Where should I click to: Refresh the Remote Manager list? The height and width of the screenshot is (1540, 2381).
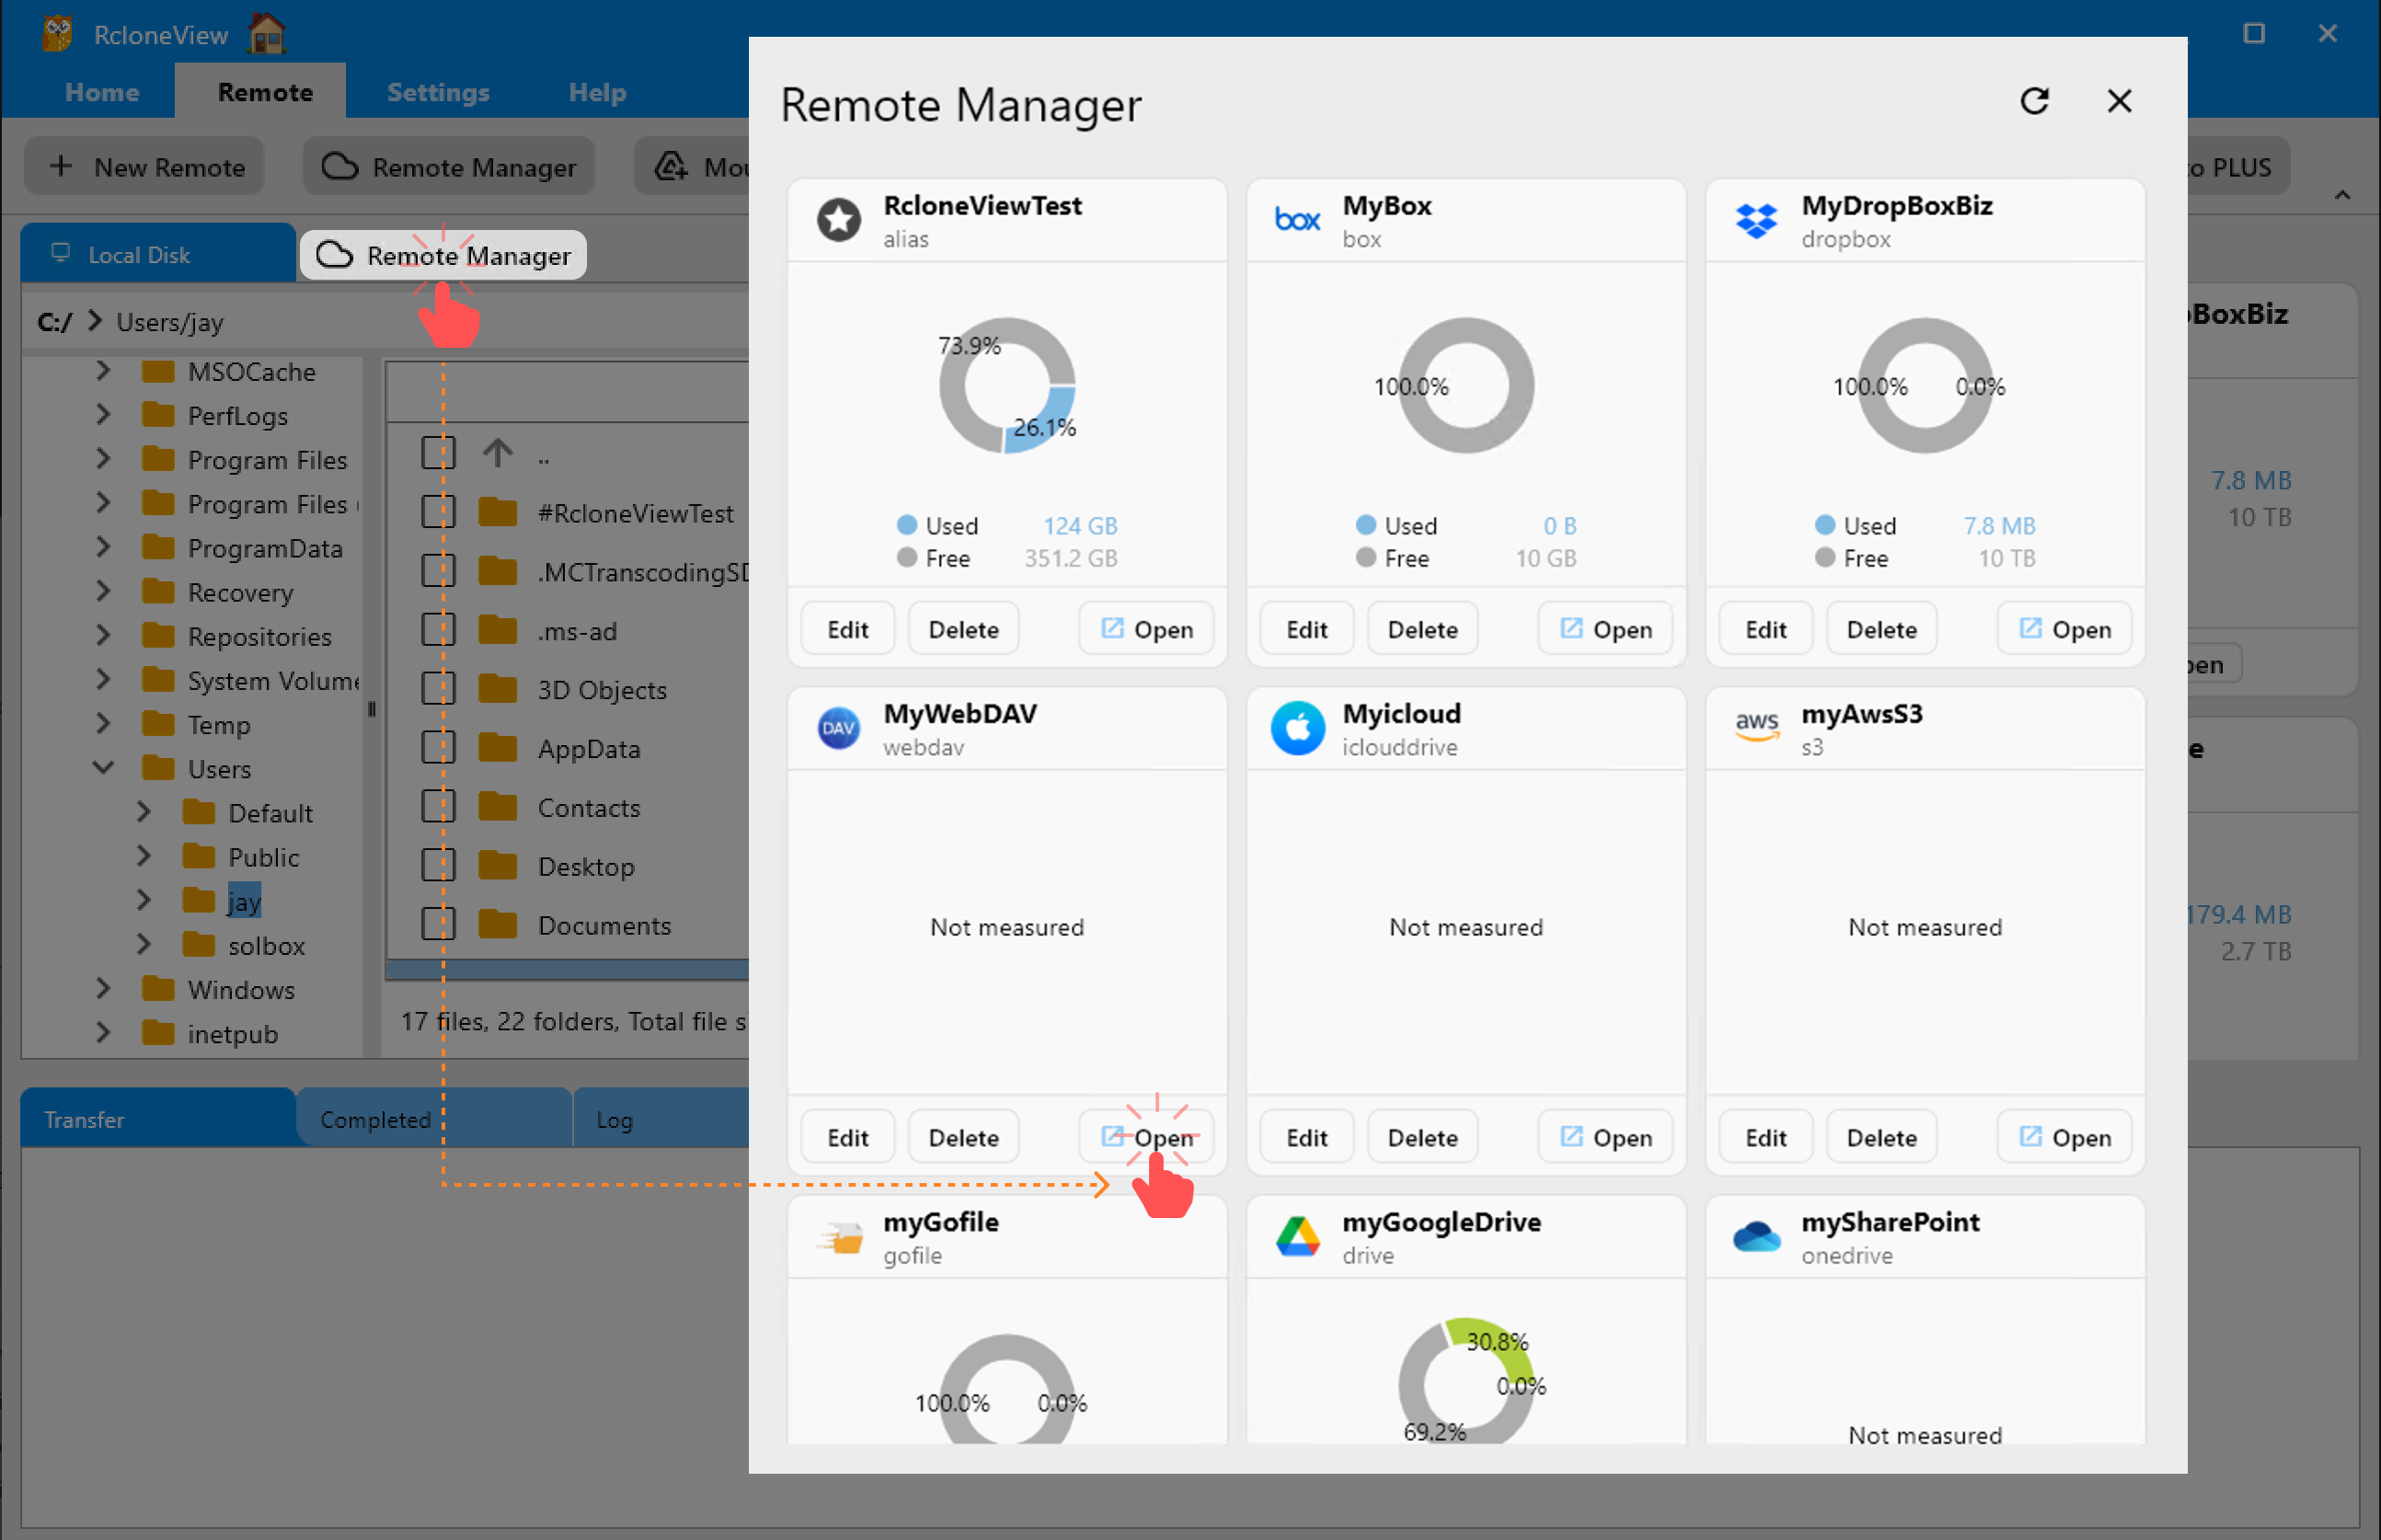[2036, 101]
